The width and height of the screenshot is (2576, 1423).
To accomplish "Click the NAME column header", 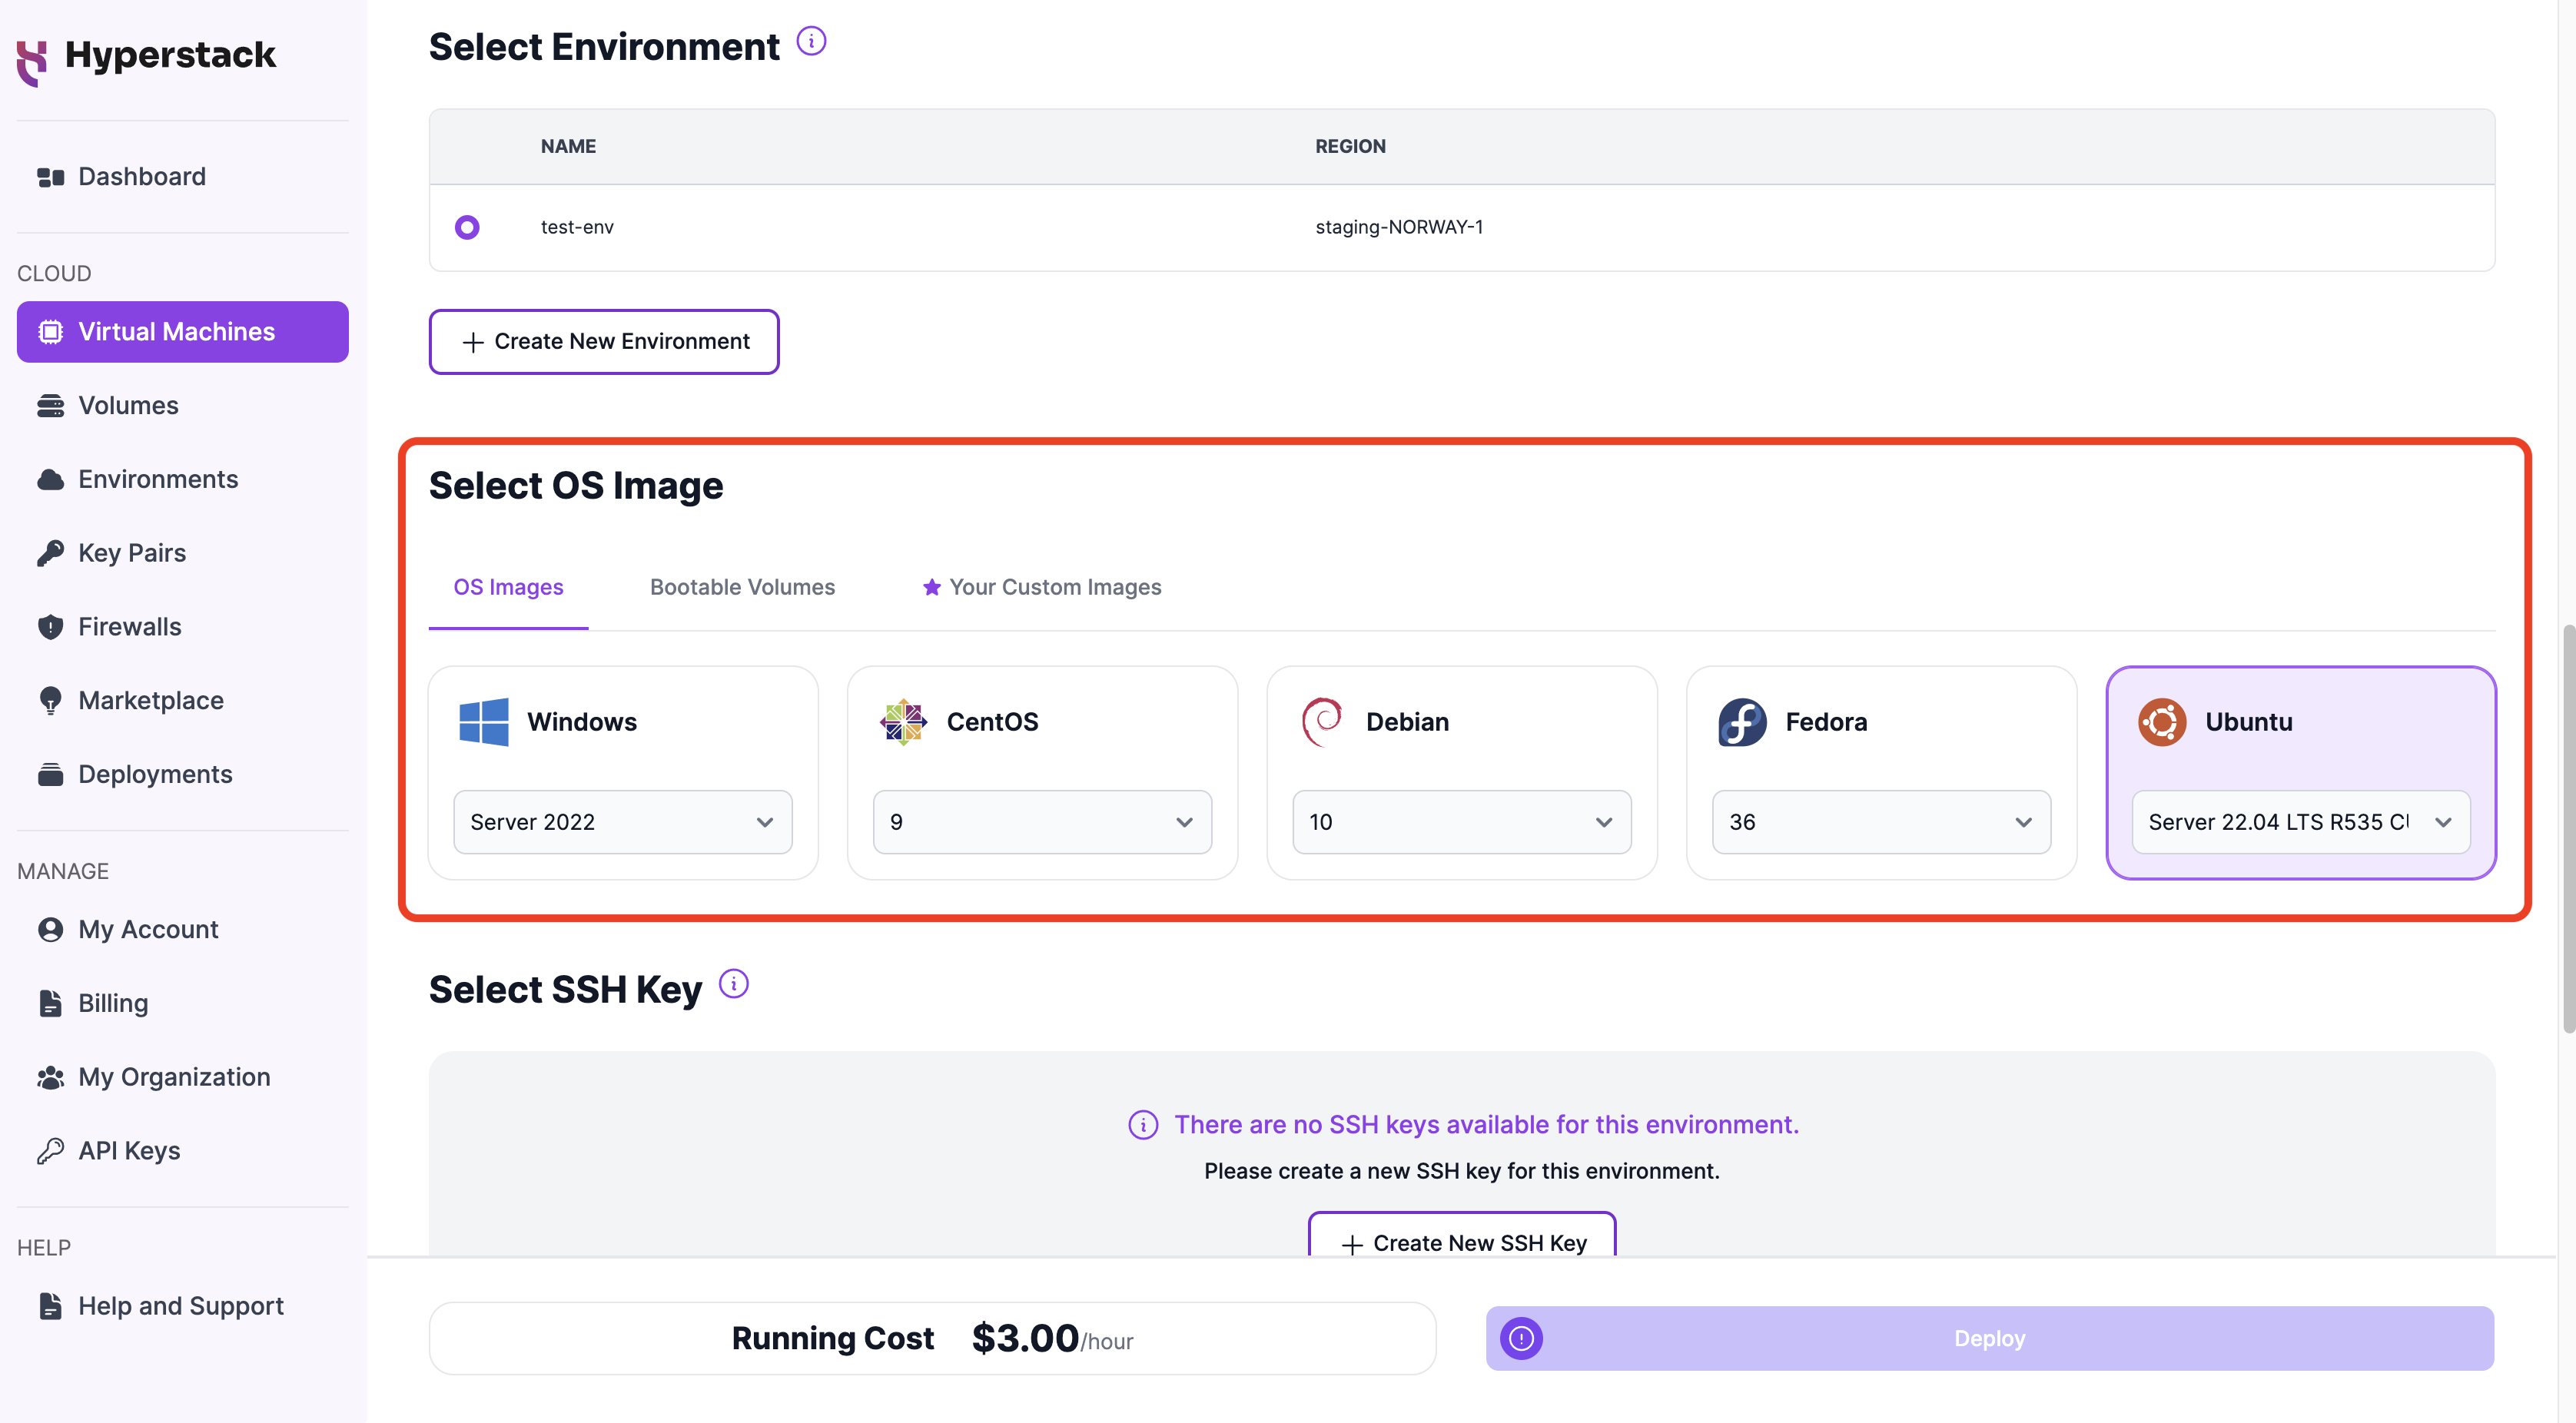I will [x=568, y=146].
